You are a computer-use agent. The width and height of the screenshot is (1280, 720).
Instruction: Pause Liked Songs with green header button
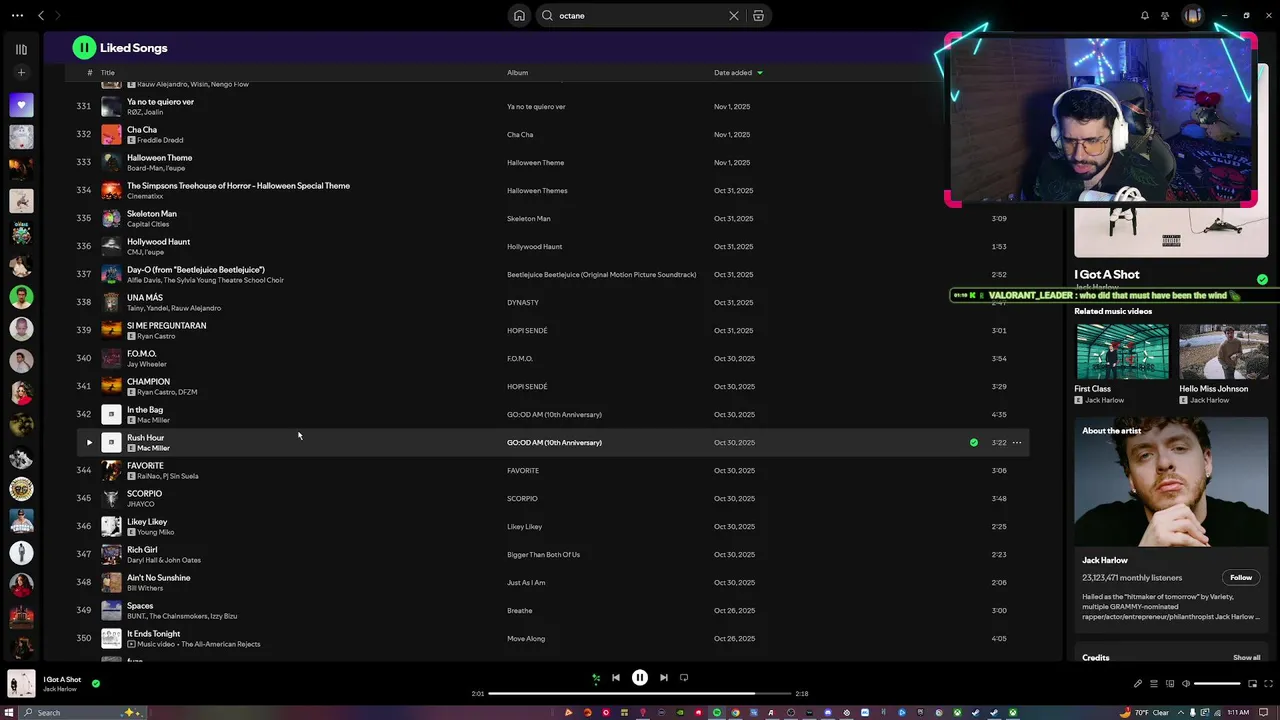coord(84,47)
